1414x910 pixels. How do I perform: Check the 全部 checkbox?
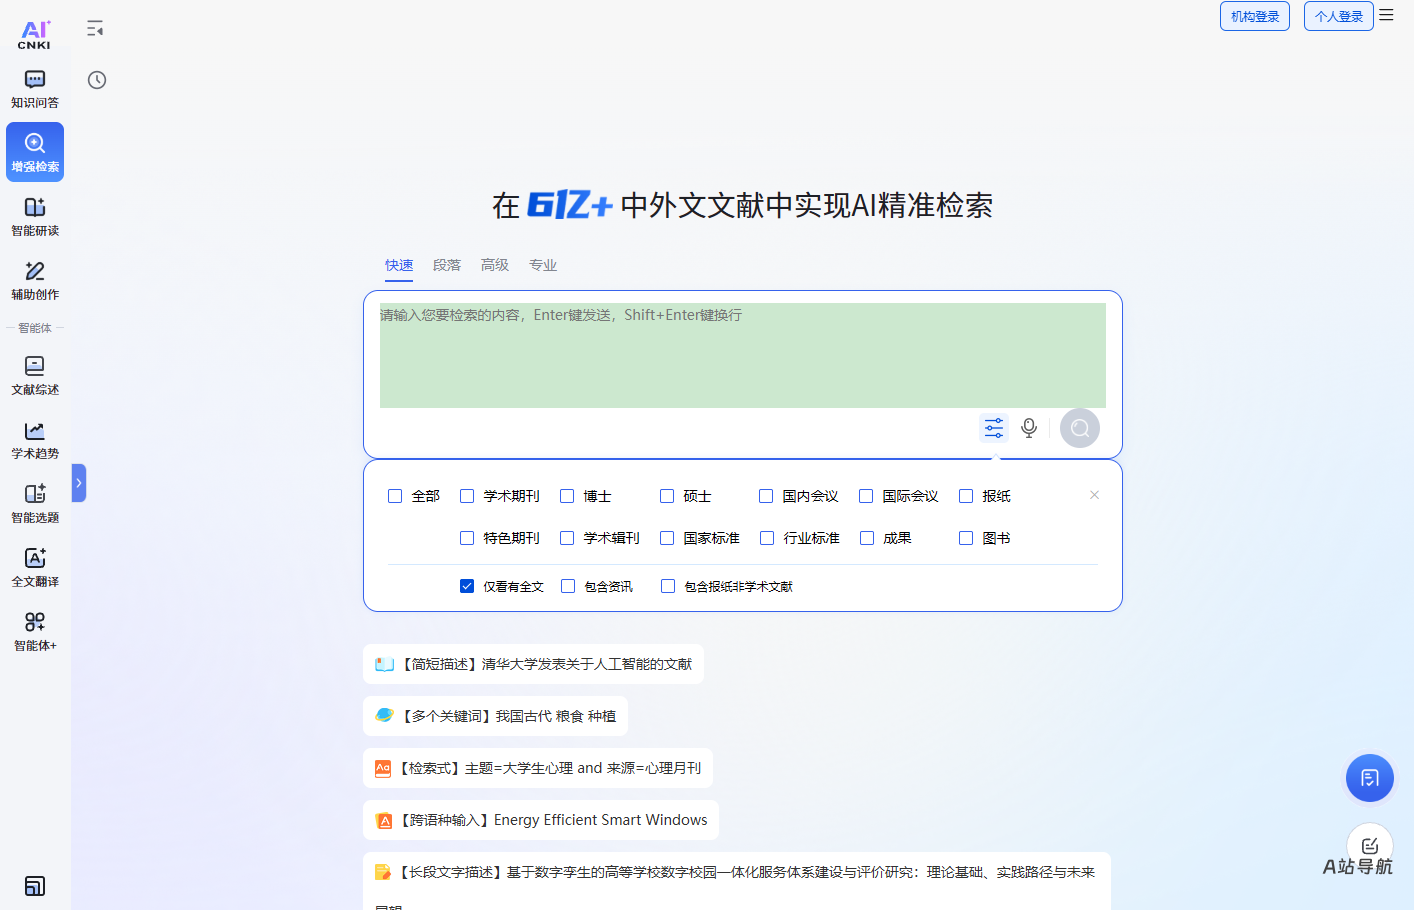pyautogui.click(x=395, y=496)
